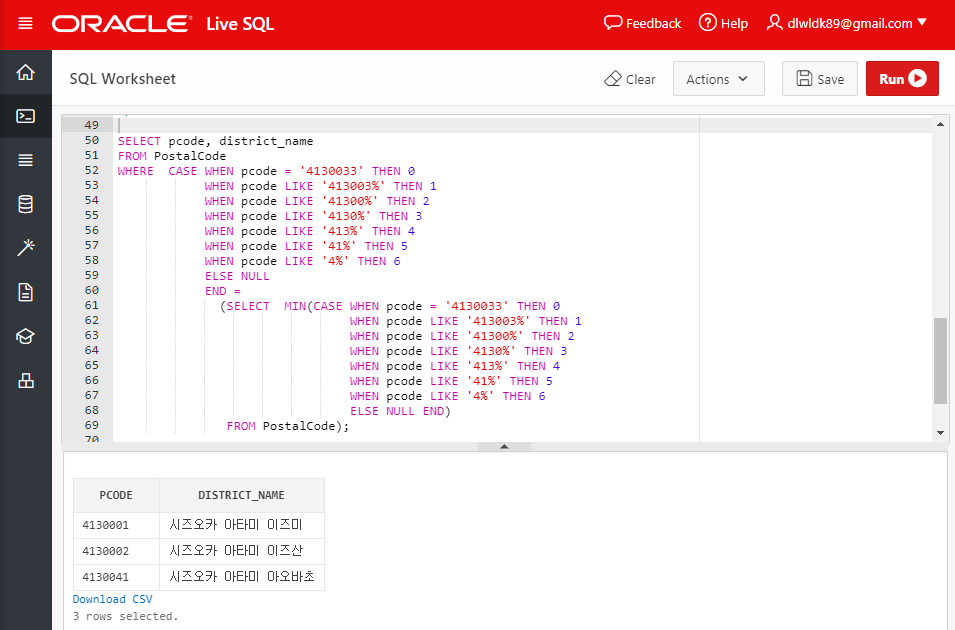955x630 pixels.
Task: Click the SELECT keyword on line 50
Action: pyautogui.click(x=139, y=141)
